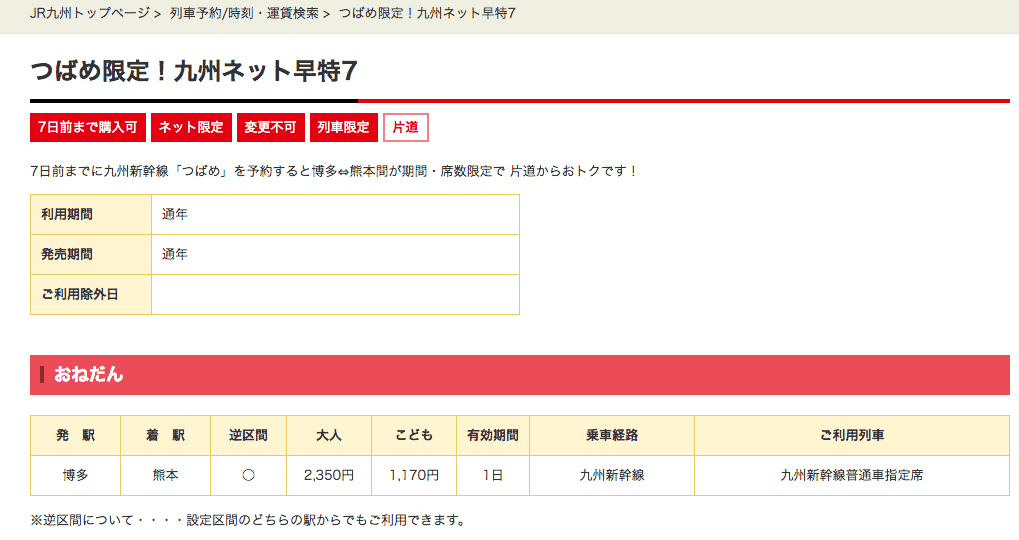
Task: Click the child fare 1,170円
Action: 414,476
